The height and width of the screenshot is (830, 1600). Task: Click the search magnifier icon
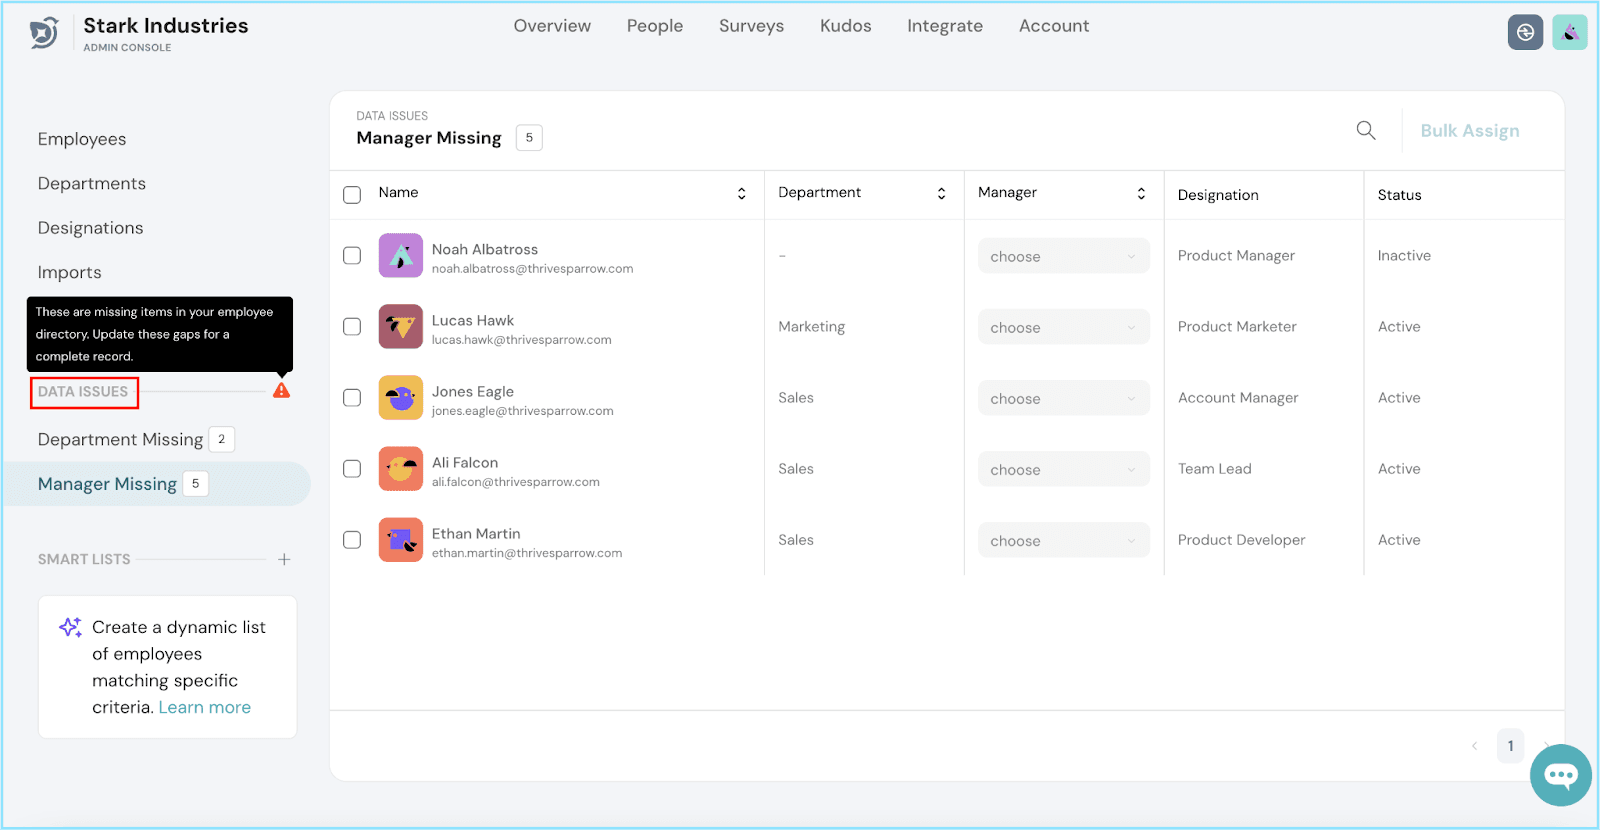pos(1366,130)
